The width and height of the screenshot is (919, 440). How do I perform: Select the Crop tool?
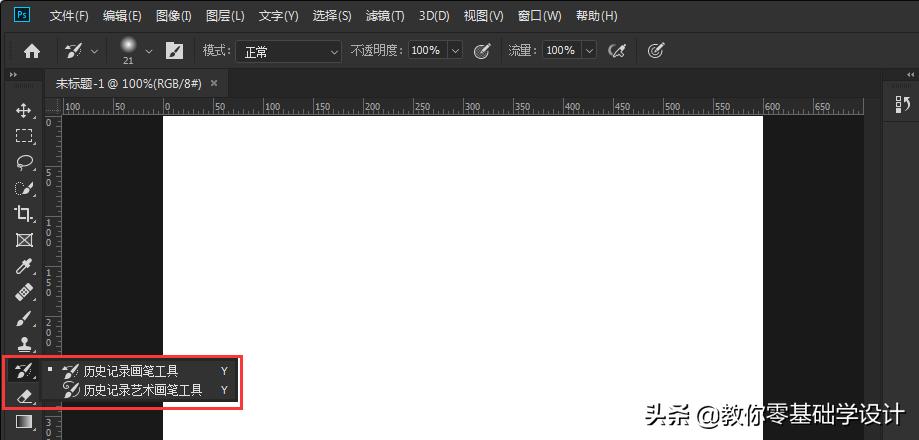pyautogui.click(x=23, y=214)
